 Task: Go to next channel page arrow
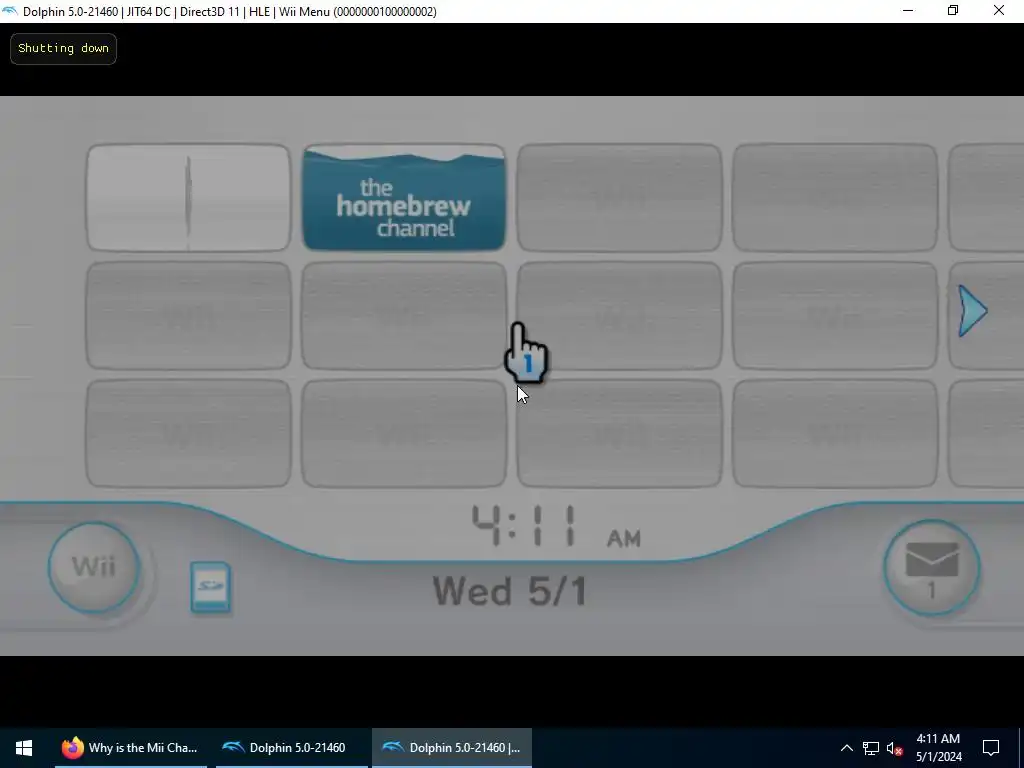(x=972, y=311)
